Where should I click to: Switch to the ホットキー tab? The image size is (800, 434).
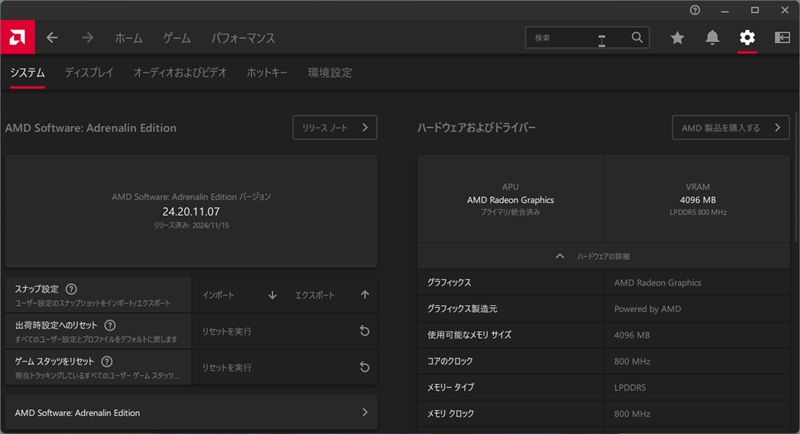pos(267,73)
